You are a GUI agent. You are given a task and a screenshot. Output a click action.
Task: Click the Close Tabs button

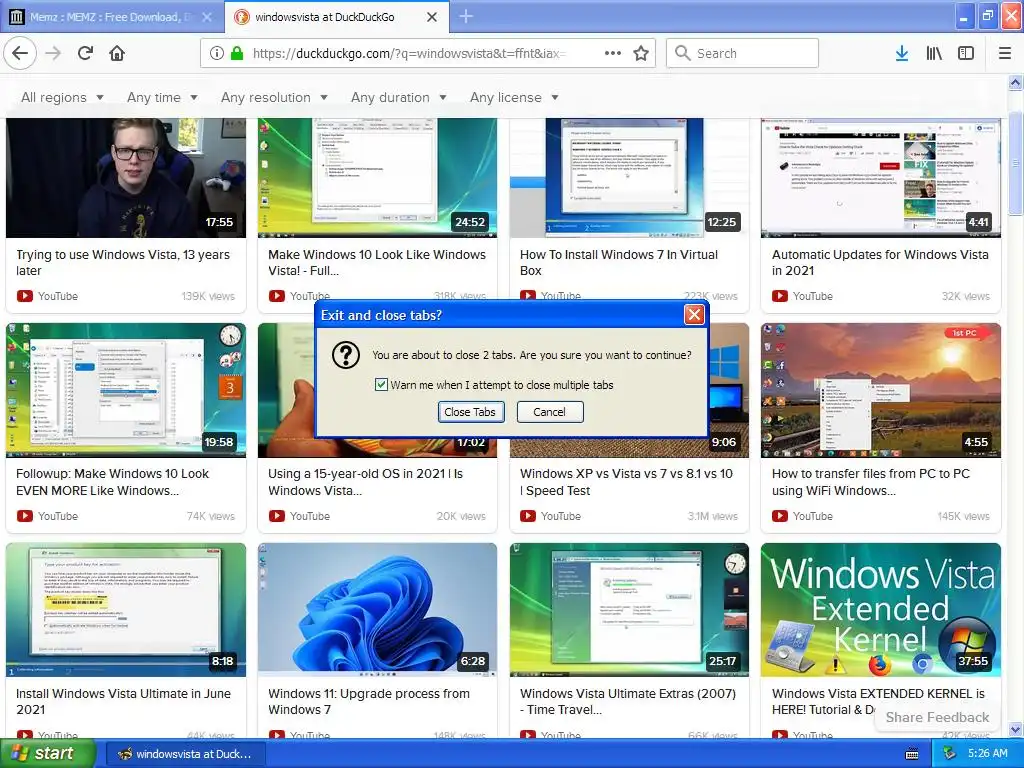[470, 412]
